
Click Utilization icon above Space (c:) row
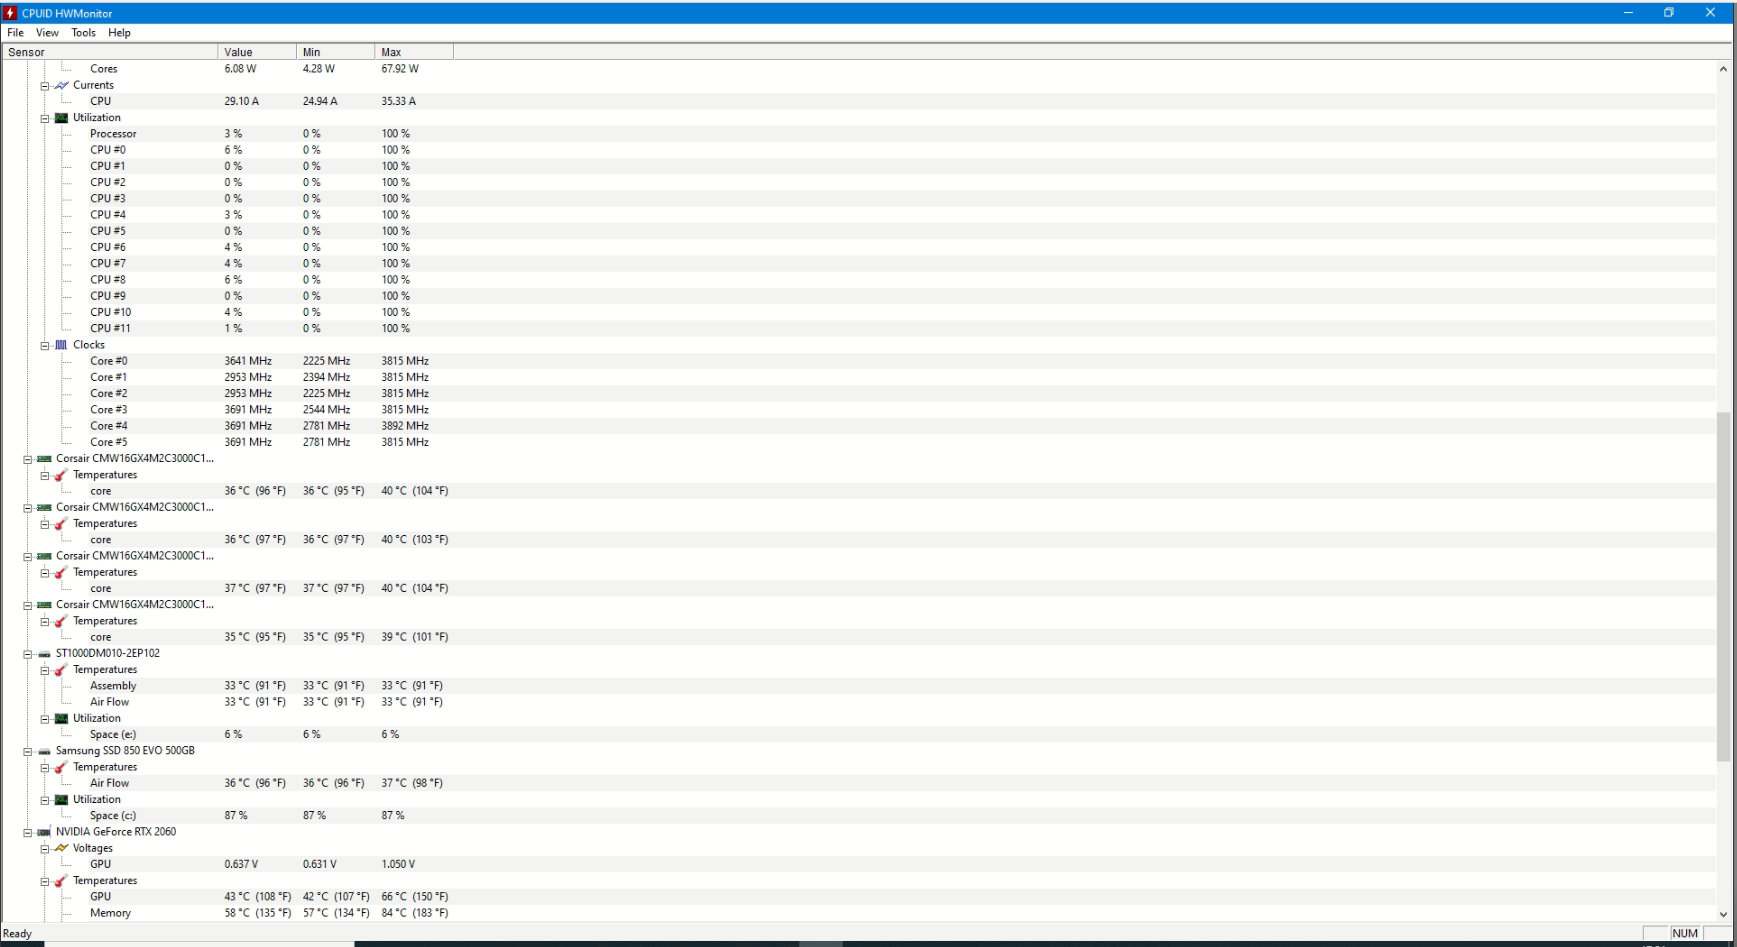(x=62, y=799)
